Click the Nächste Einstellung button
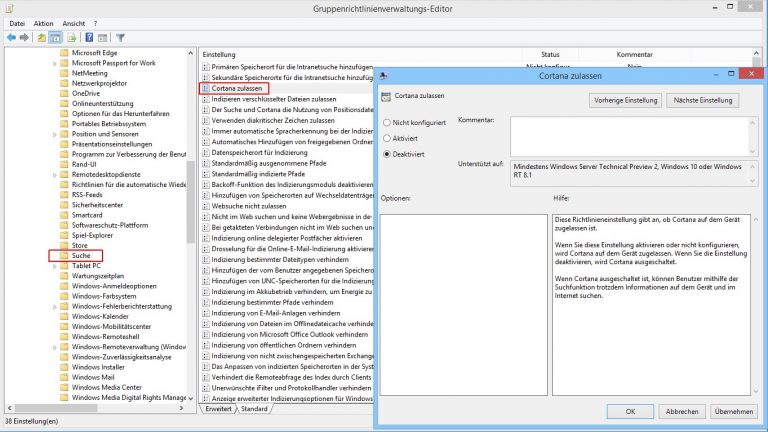The height and width of the screenshot is (432, 768). click(703, 100)
